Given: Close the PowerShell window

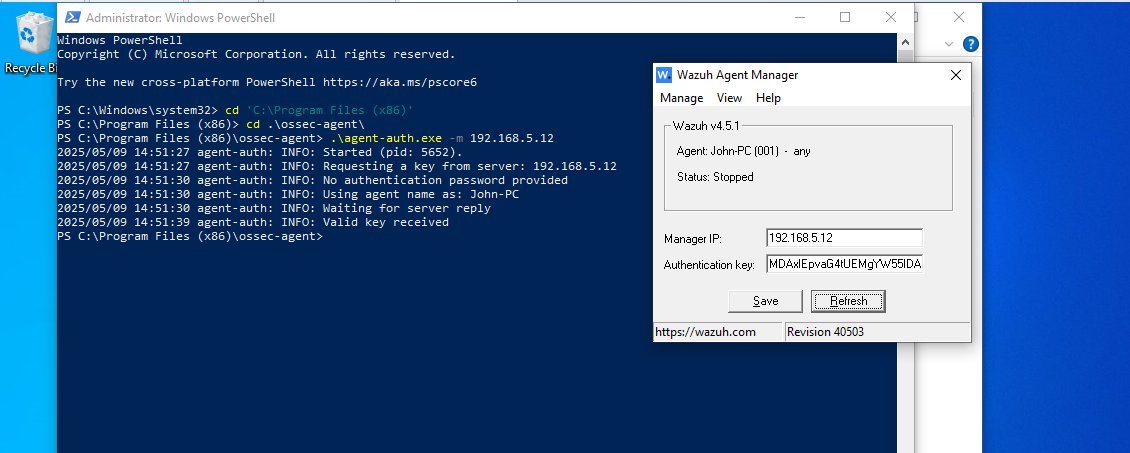Looking at the screenshot, I should (891, 17).
